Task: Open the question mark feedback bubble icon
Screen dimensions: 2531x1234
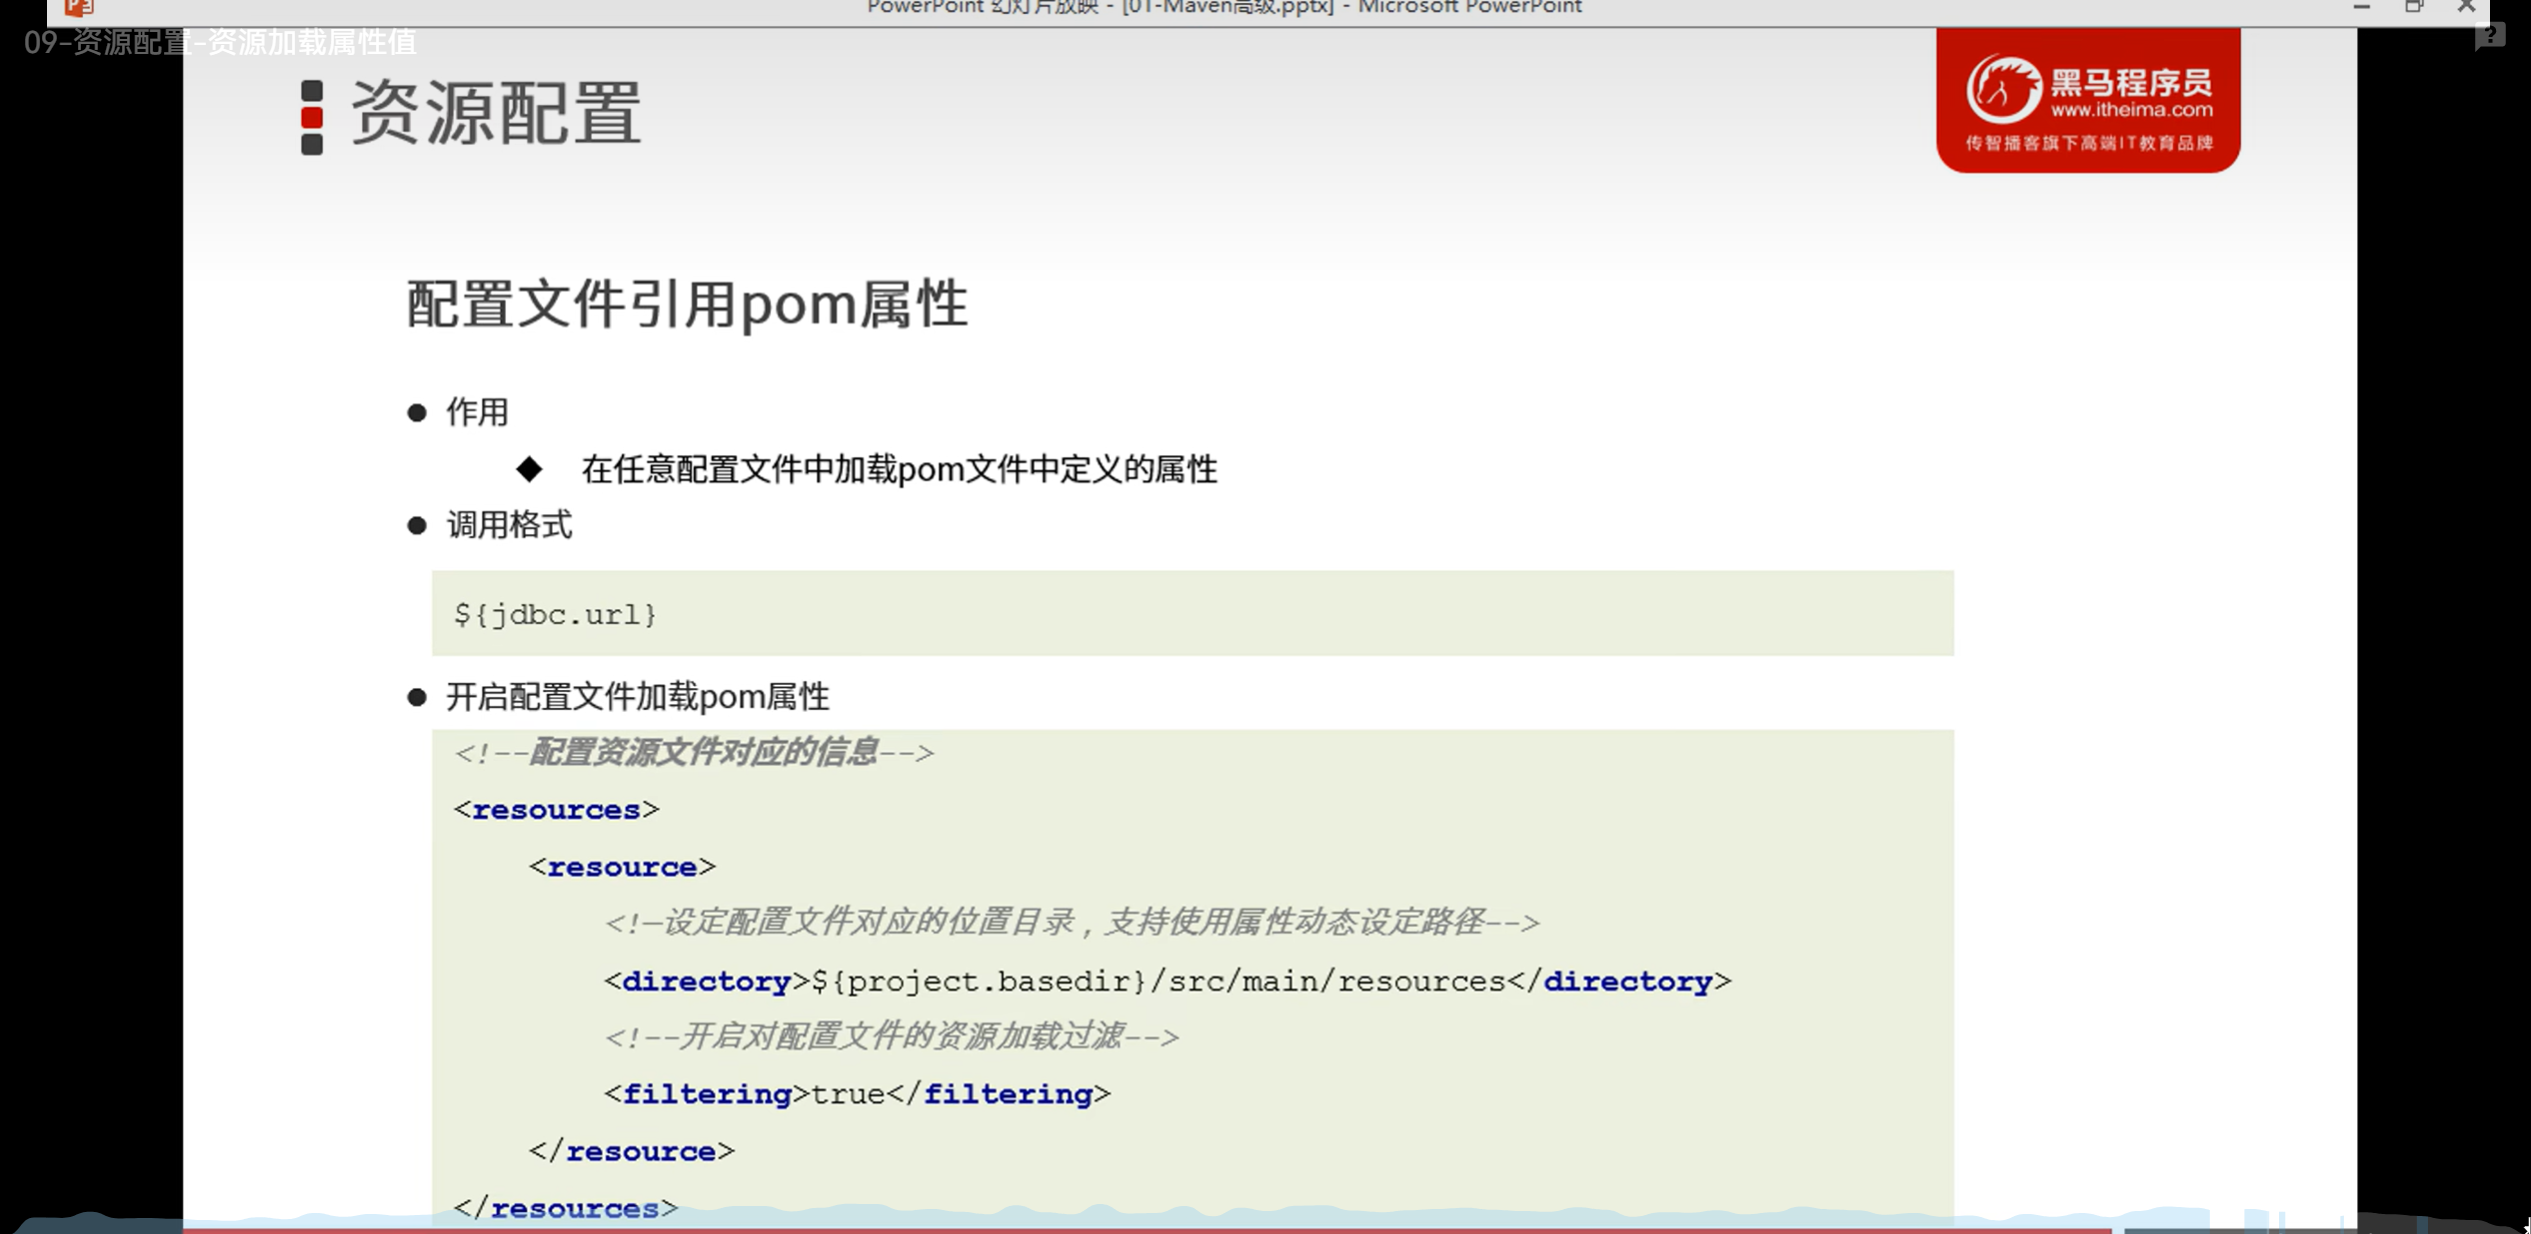Action: [2489, 37]
